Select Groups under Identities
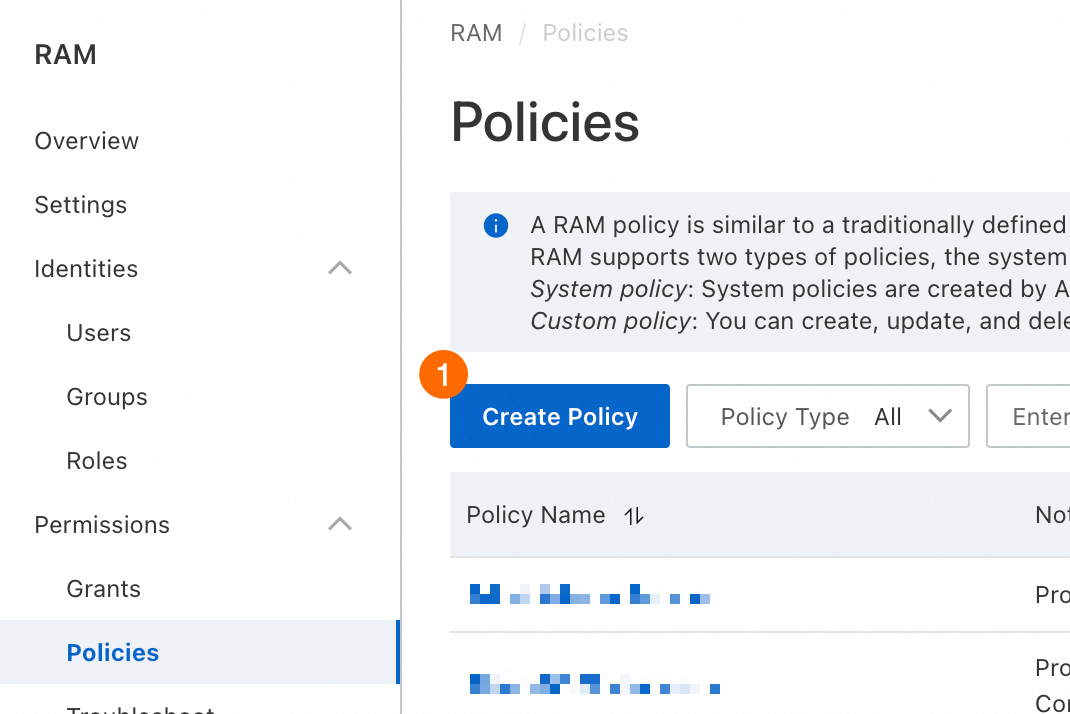Image resolution: width=1070 pixels, height=714 pixels. 107,397
